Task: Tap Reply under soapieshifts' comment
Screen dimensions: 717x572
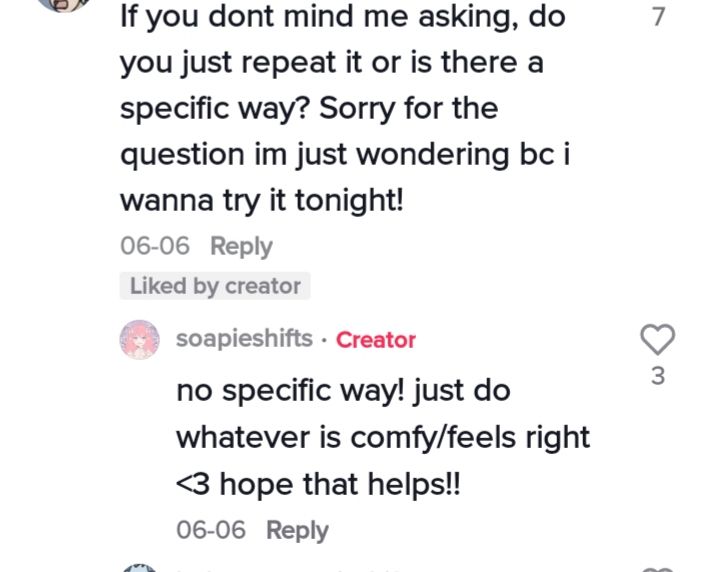Action: tap(297, 530)
